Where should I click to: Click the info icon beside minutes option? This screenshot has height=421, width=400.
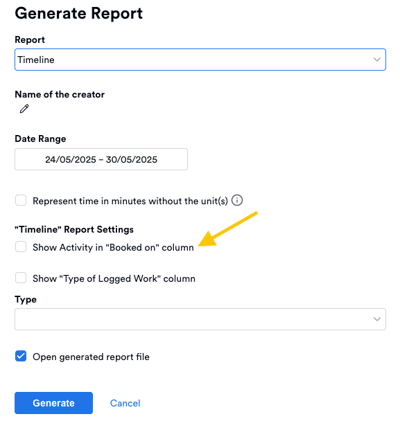click(x=237, y=200)
